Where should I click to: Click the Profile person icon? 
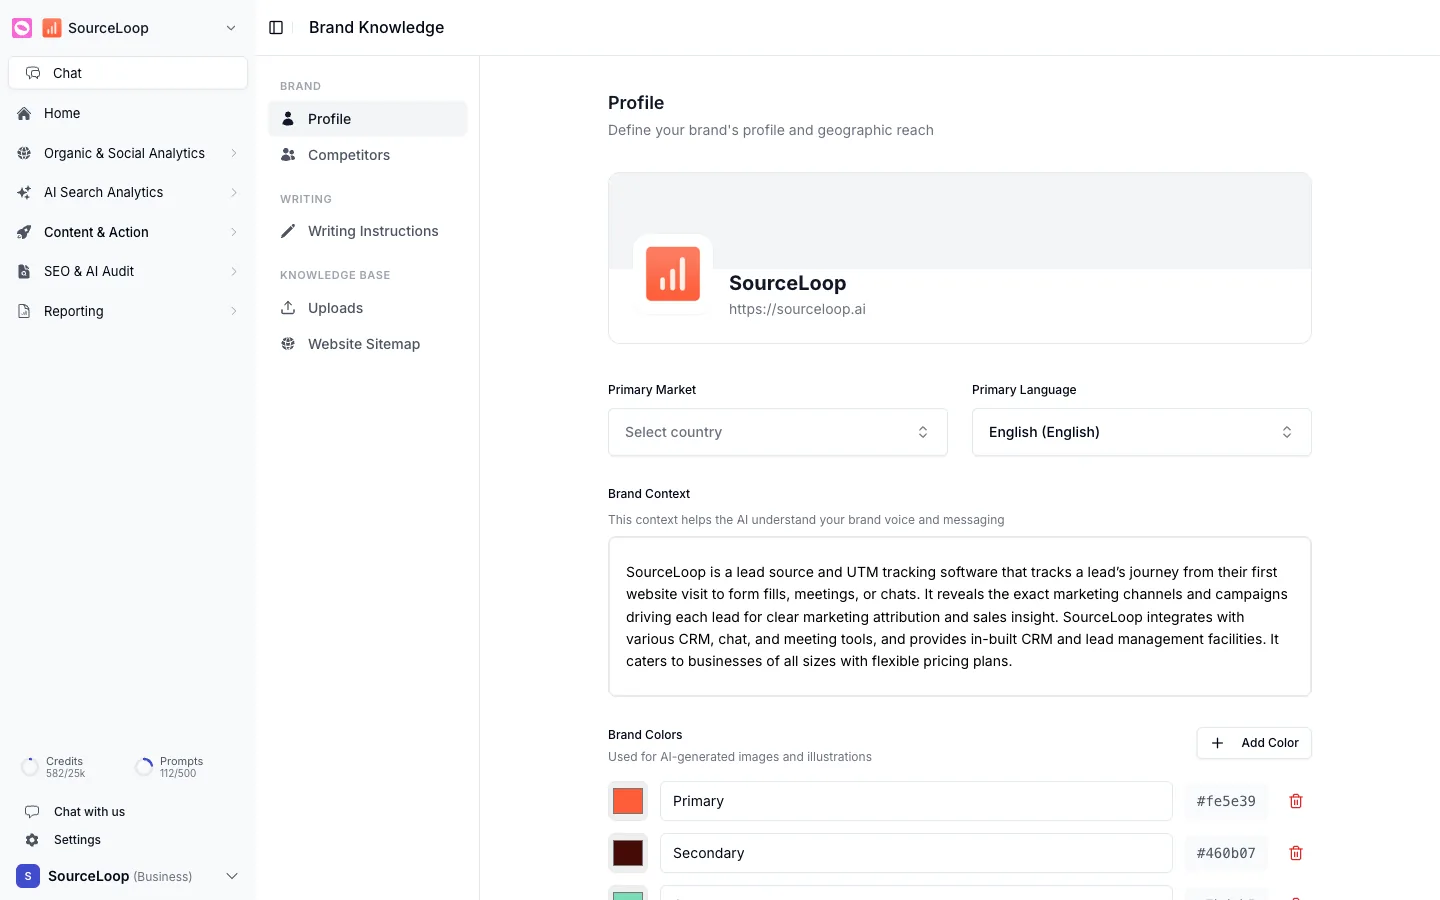pyautogui.click(x=288, y=119)
